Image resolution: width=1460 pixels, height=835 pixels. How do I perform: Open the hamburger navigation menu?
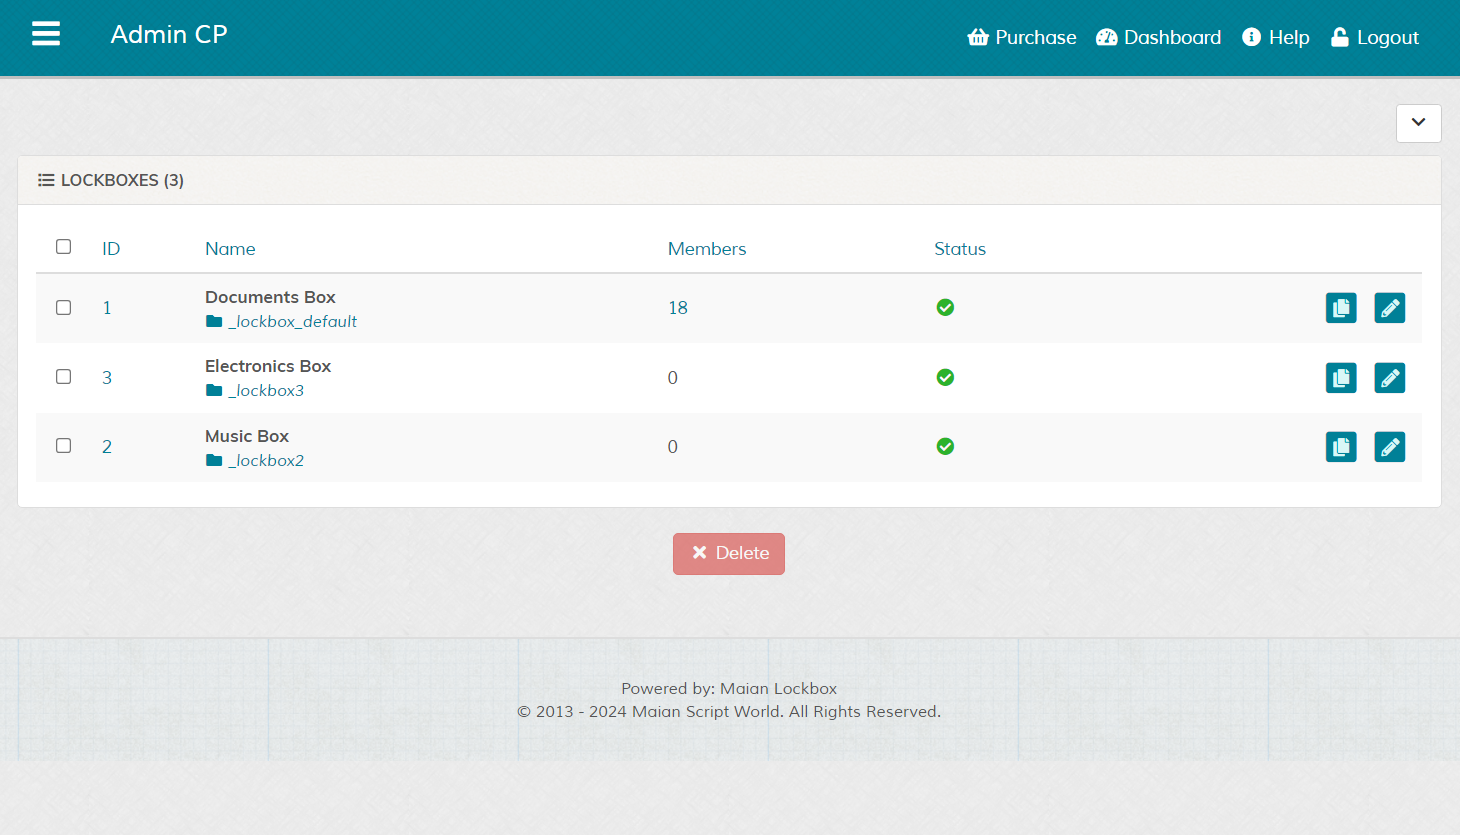pyautogui.click(x=46, y=34)
